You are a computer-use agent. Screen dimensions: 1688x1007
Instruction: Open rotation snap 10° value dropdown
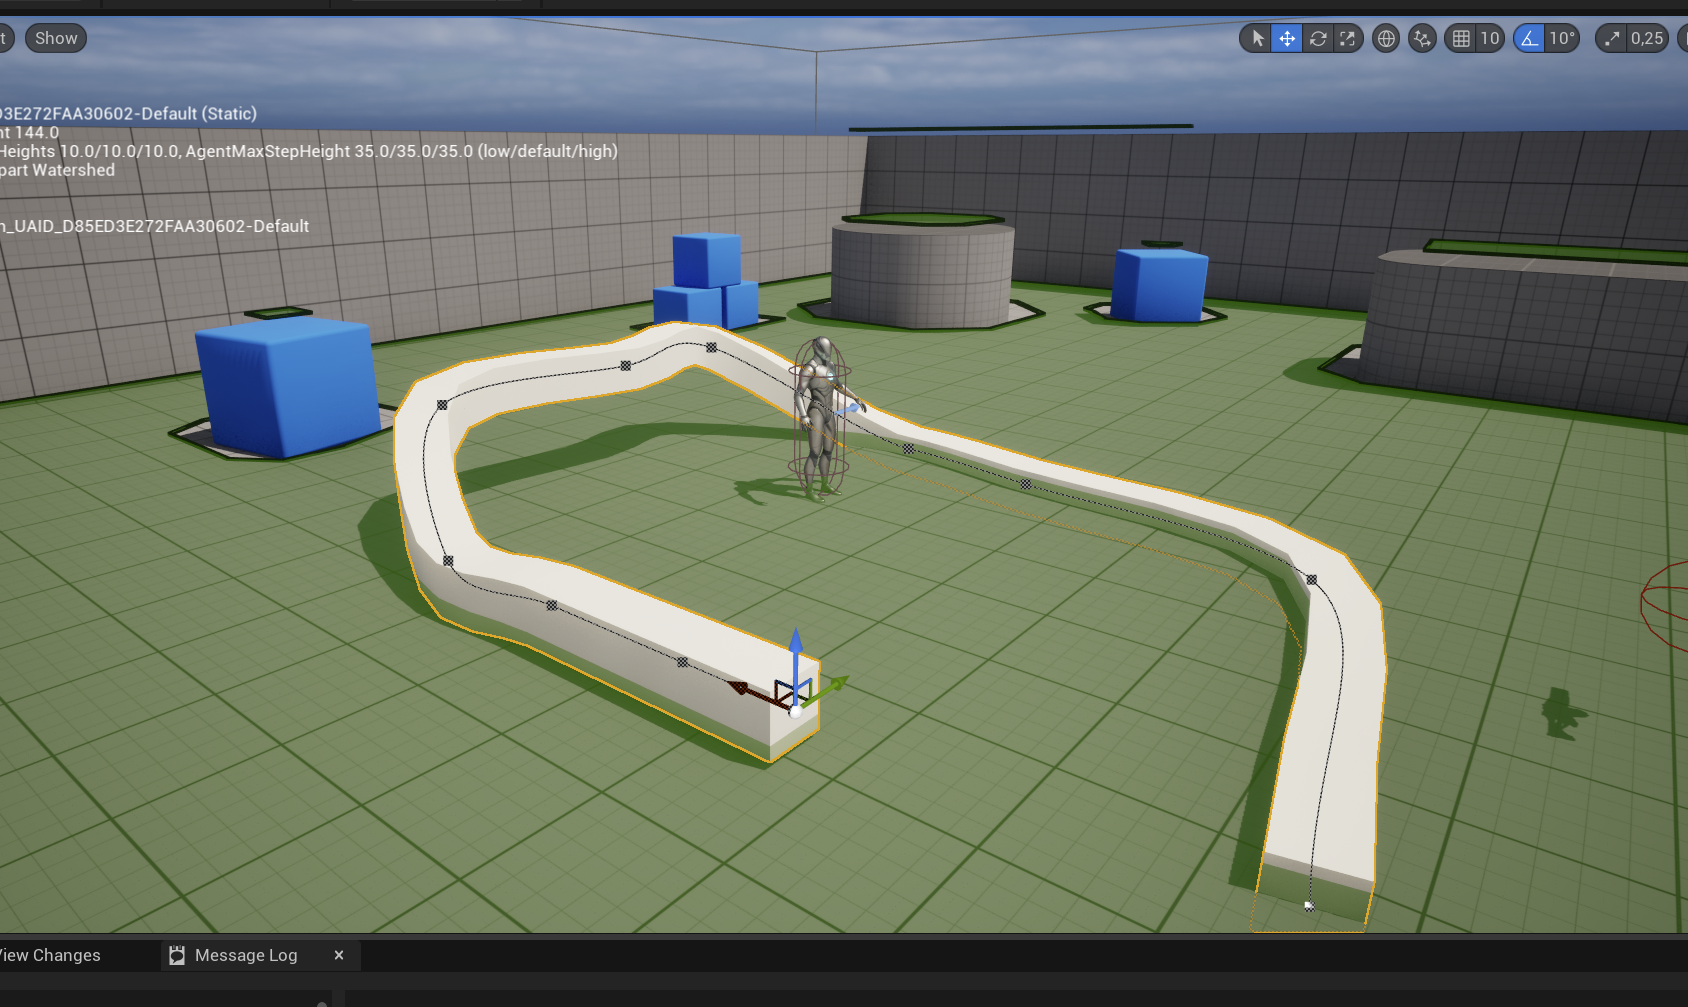coord(1562,39)
